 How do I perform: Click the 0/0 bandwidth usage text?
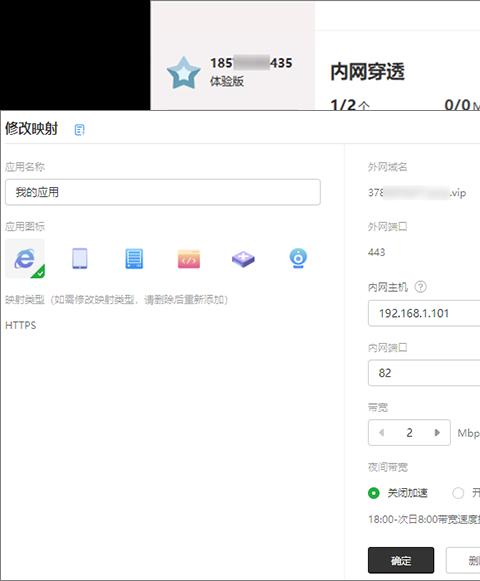[462, 105]
